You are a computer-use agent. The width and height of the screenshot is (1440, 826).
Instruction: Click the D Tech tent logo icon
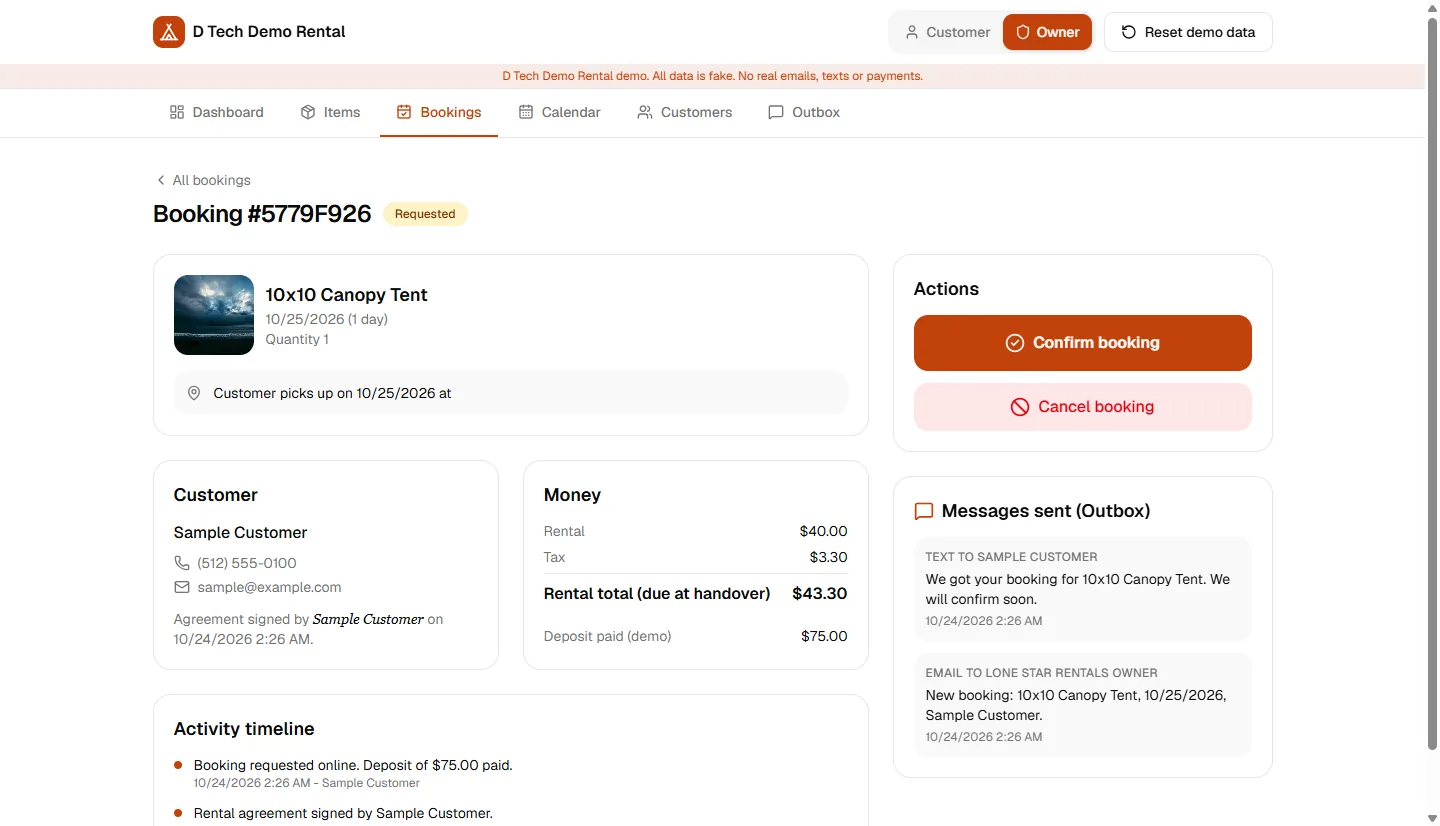tap(169, 32)
